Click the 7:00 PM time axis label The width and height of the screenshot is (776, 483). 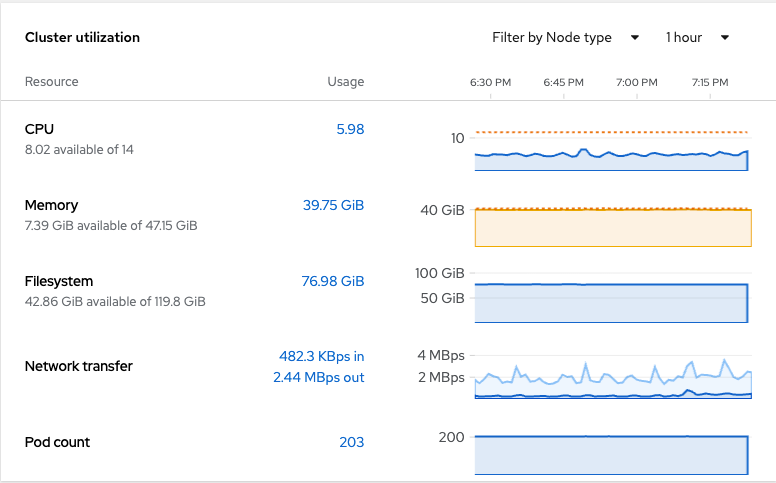[x=636, y=82]
